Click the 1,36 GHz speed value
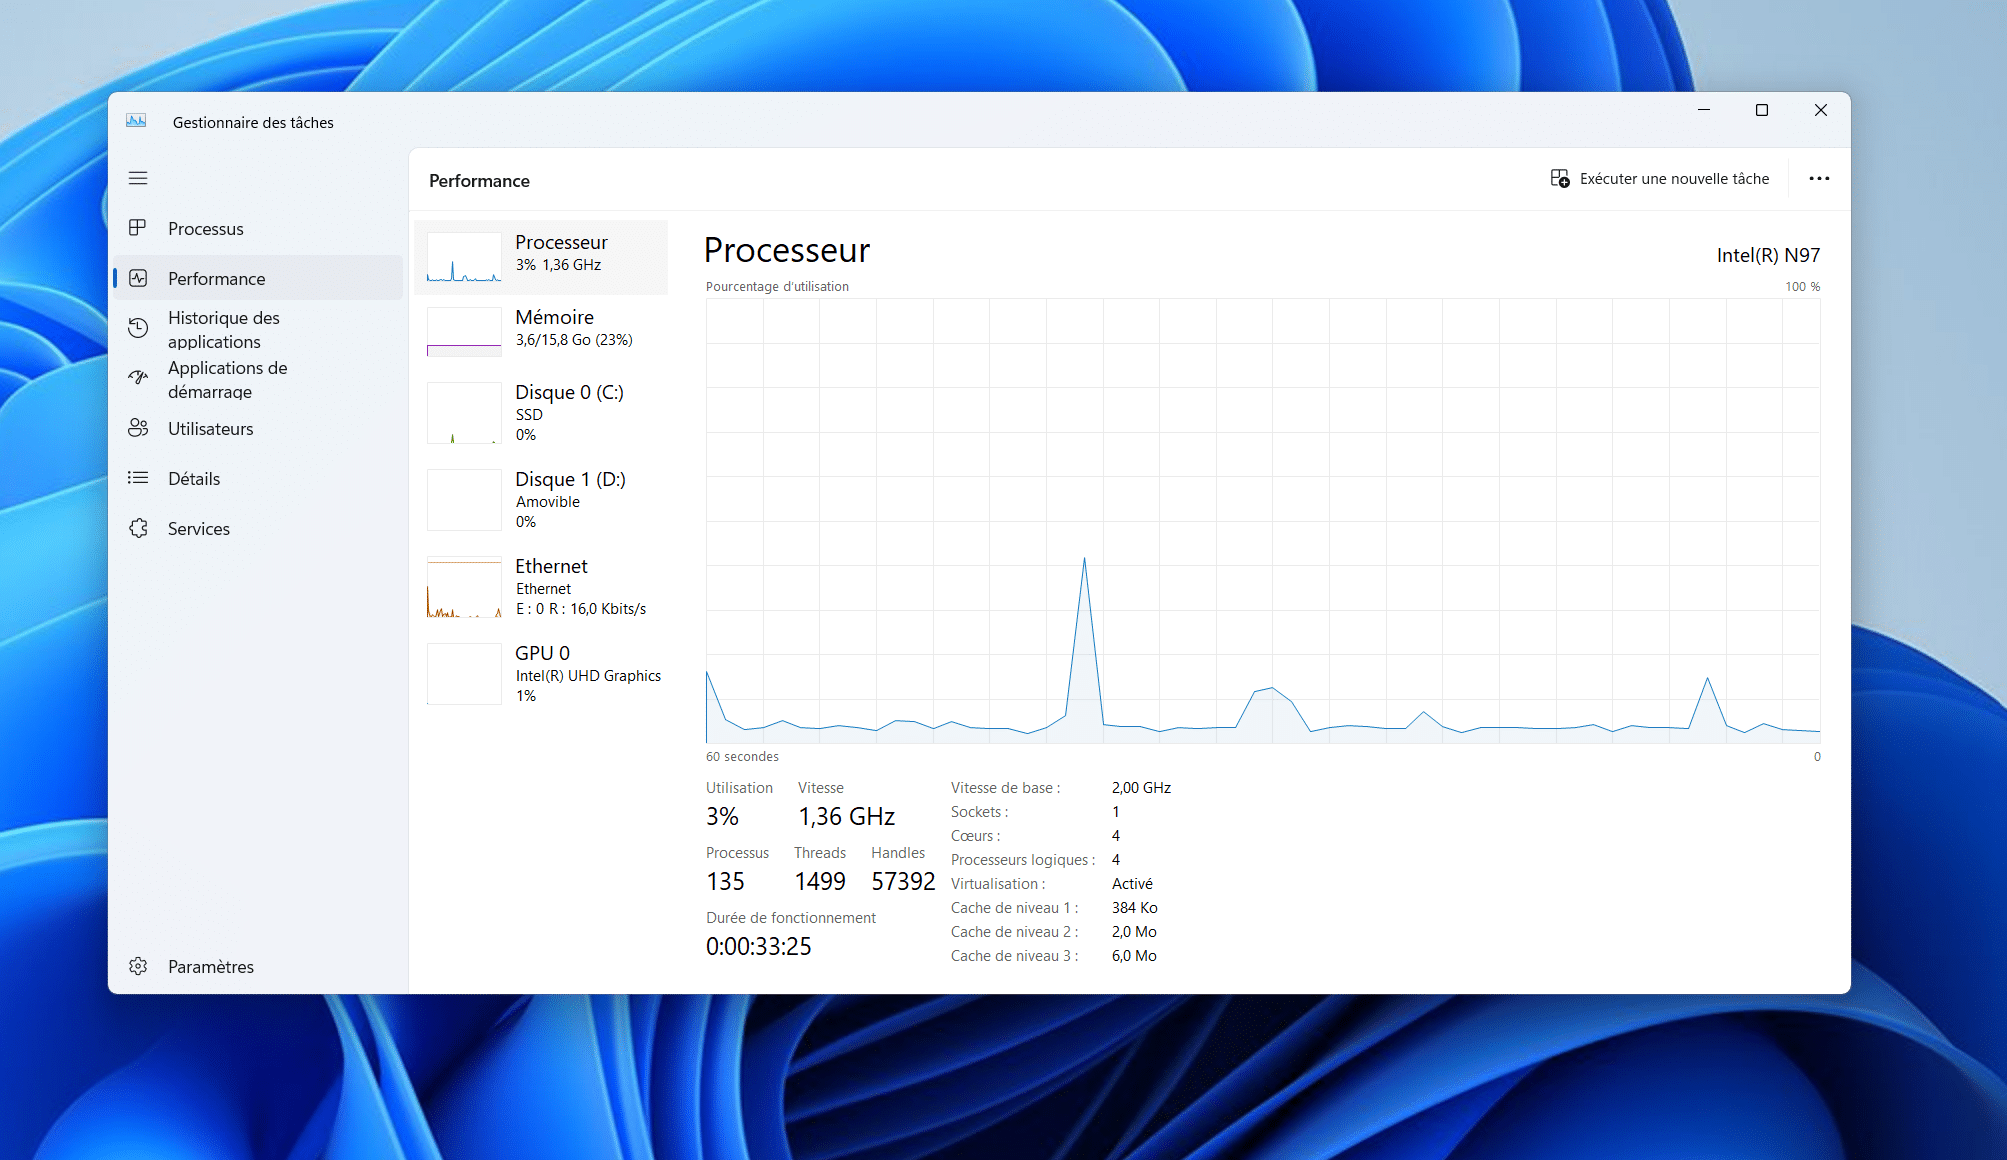The width and height of the screenshot is (2007, 1160). [846, 817]
